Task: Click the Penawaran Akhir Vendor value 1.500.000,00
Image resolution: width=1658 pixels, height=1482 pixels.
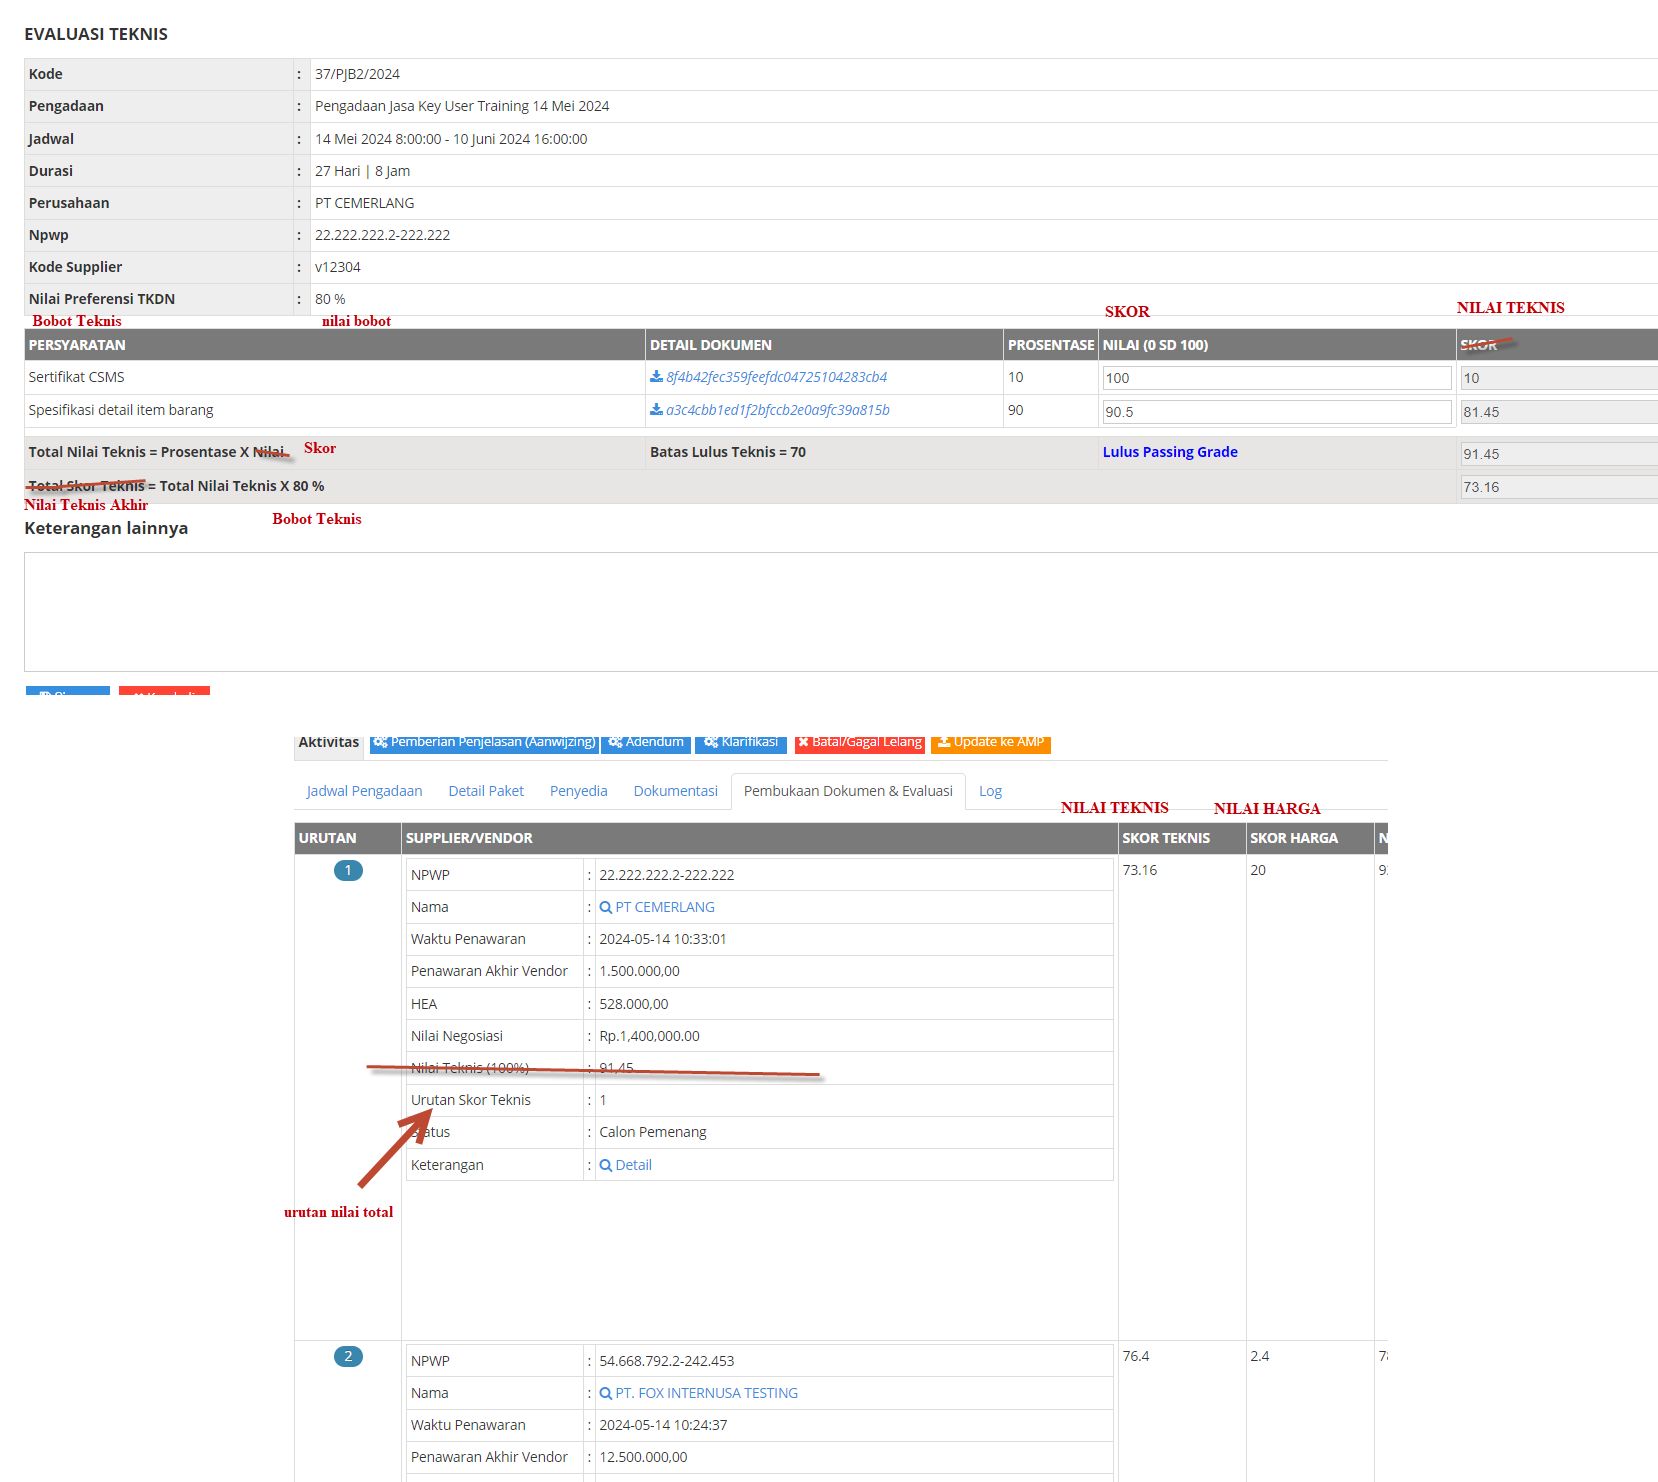Action: pos(639,971)
